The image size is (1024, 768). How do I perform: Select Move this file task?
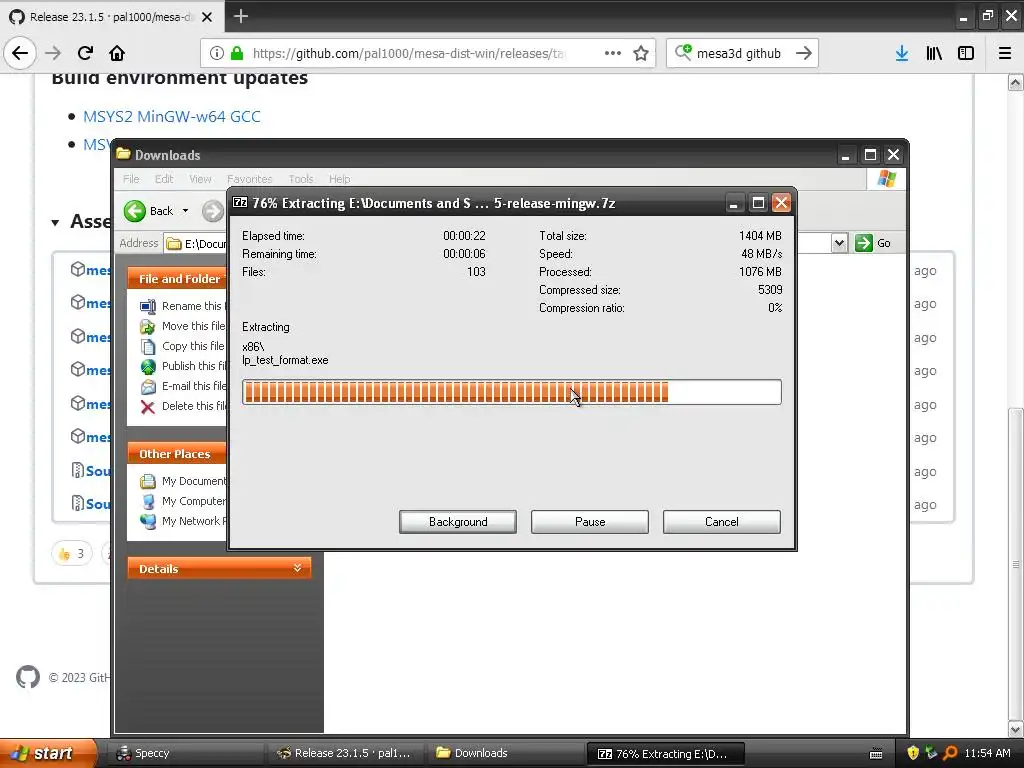184,326
